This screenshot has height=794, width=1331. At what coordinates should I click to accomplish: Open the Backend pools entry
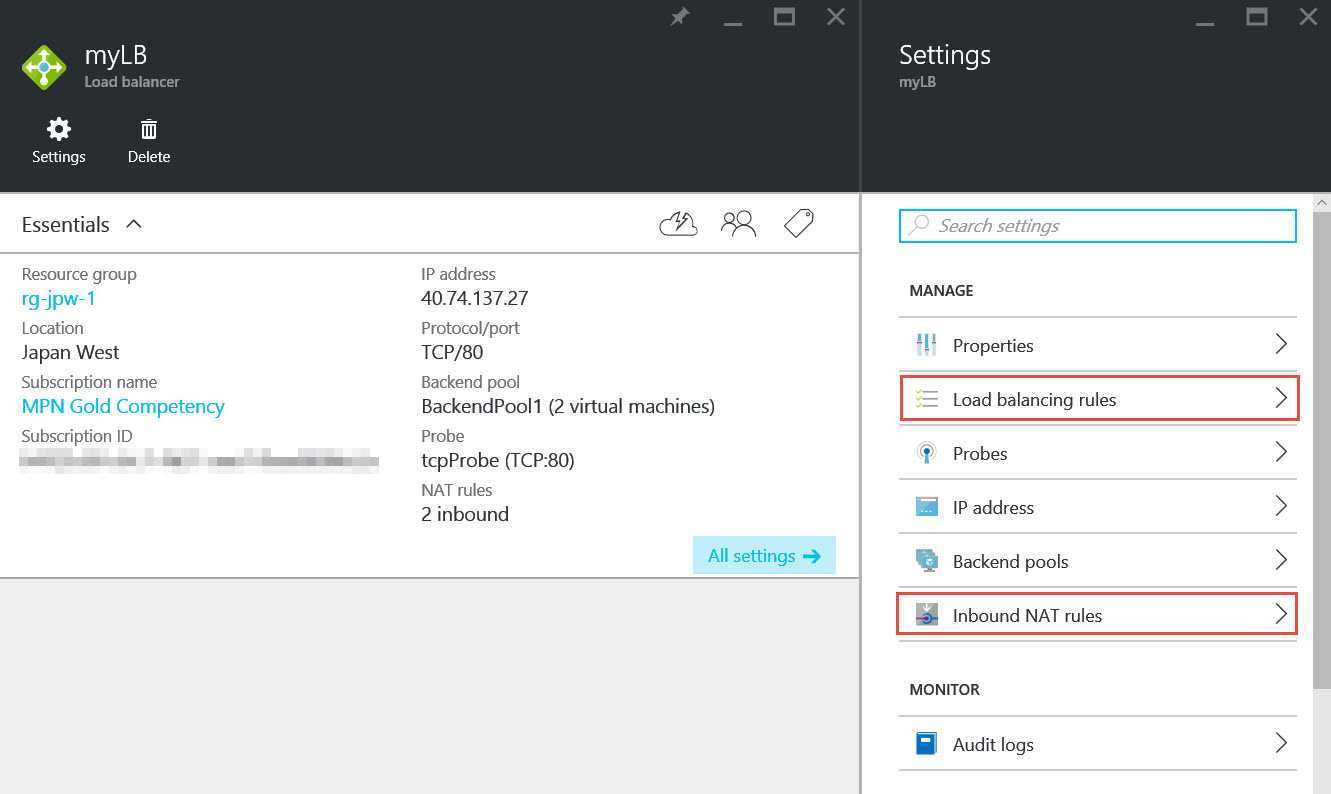pos(1098,561)
